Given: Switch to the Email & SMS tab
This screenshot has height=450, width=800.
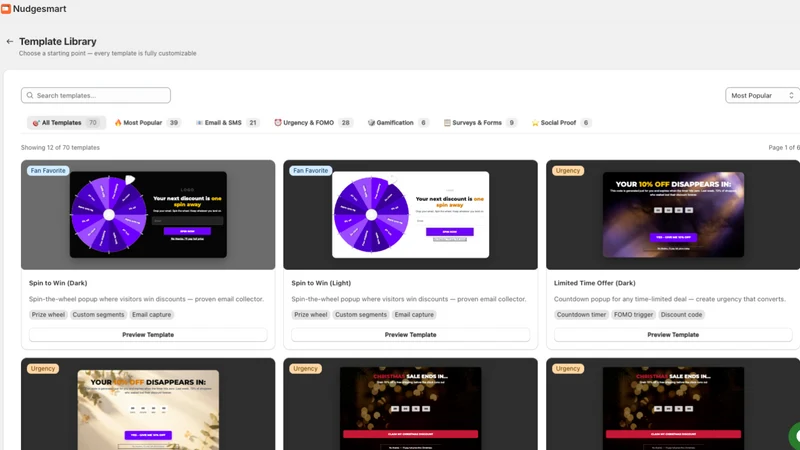Looking at the screenshot, I should (x=228, y=122).
